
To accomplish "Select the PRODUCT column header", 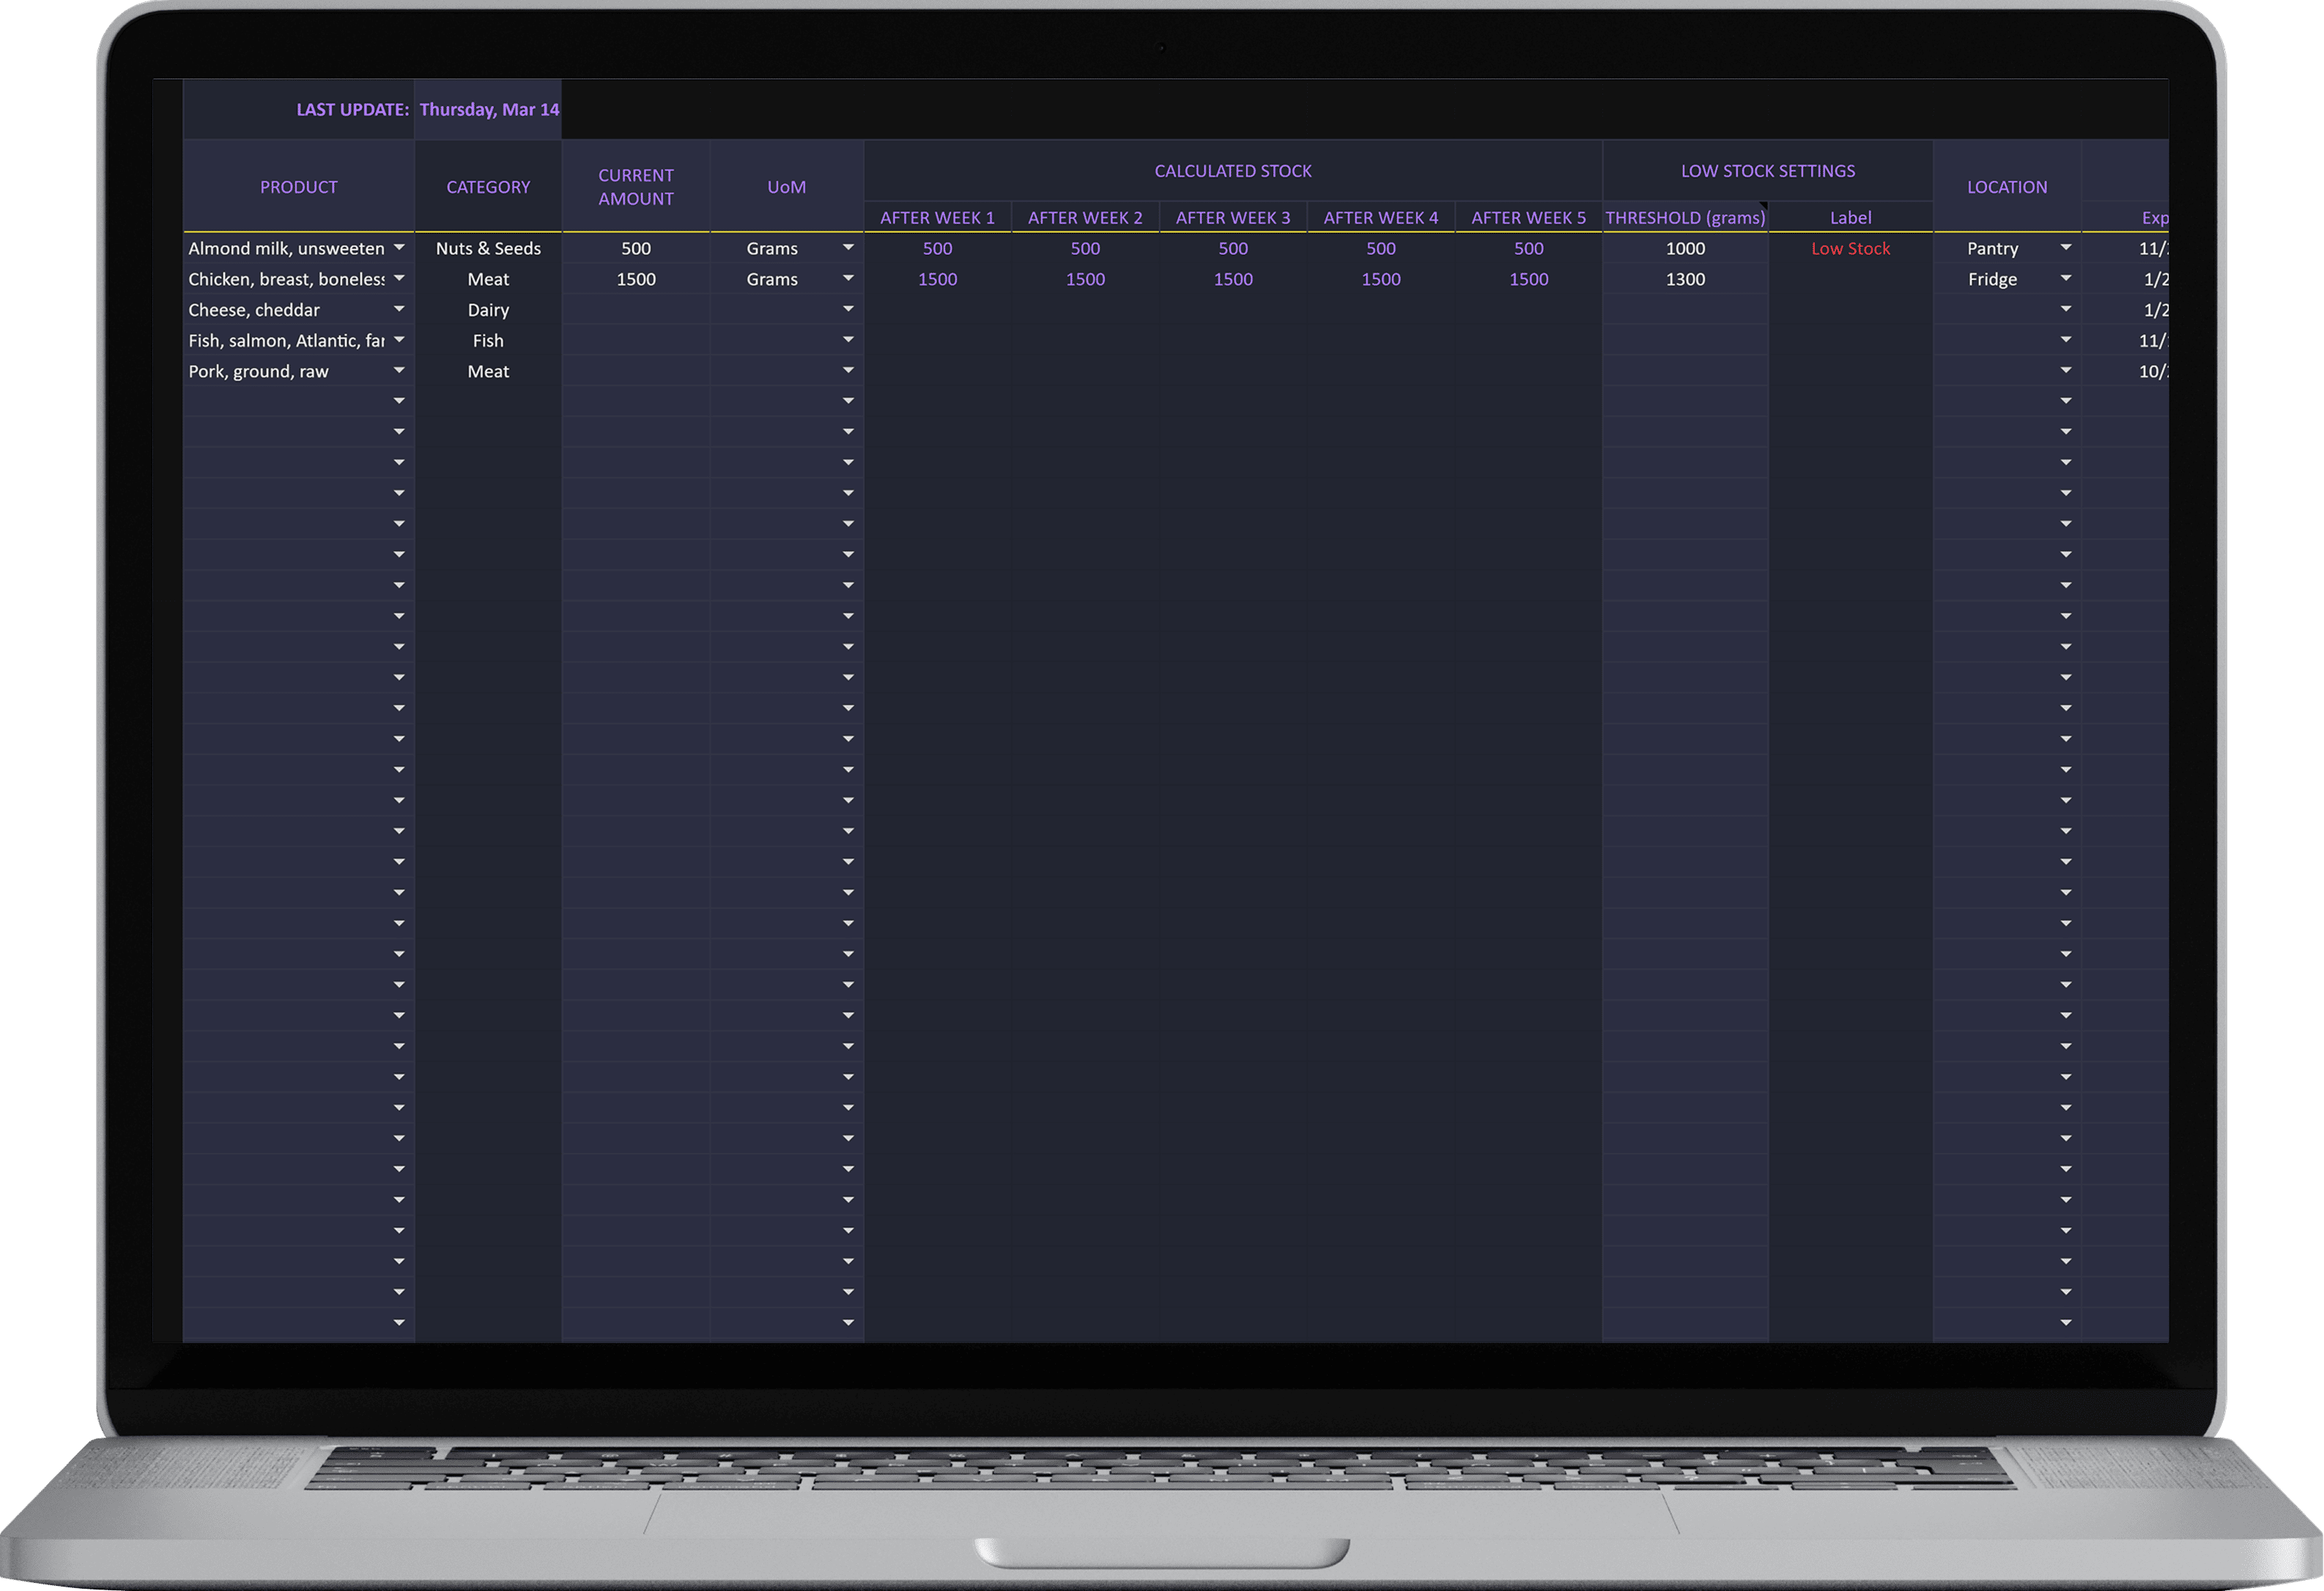I will (x=298, y=187).
